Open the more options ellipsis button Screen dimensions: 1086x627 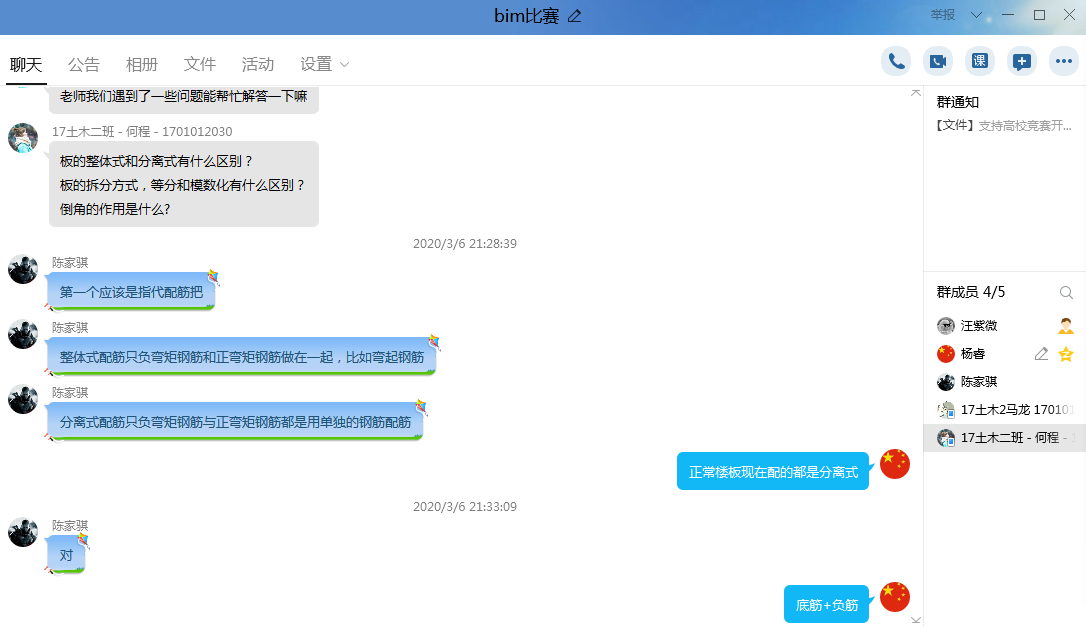[1064, 61]
